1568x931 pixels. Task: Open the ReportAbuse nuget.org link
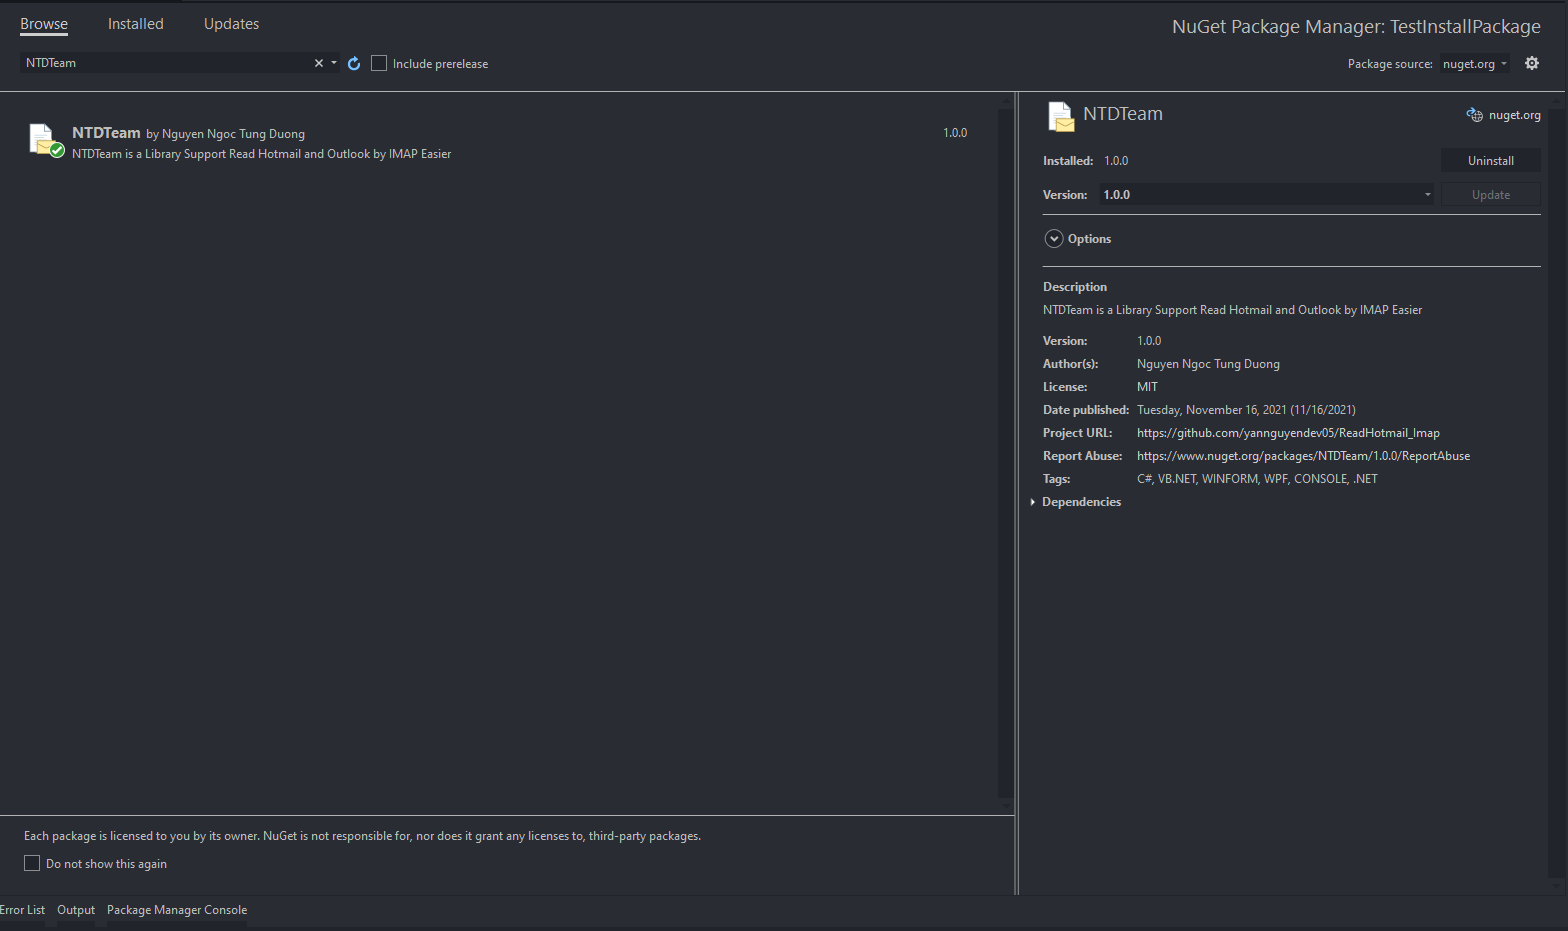[1303, 456]
